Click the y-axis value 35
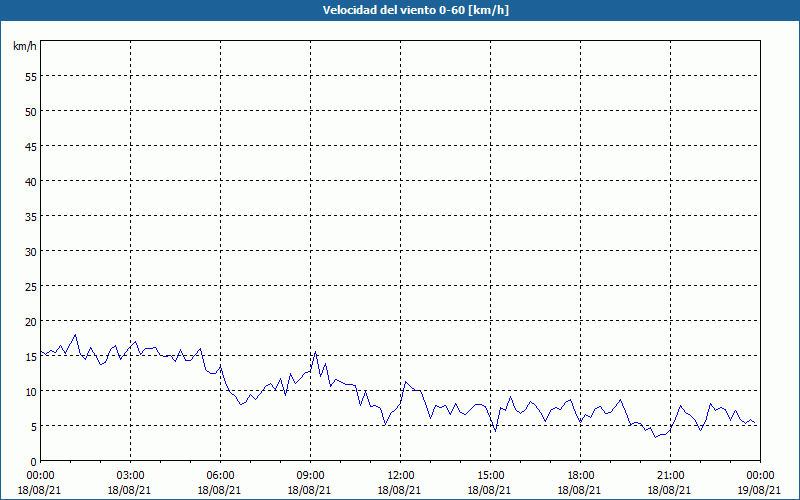The width and height of the screenshot is (800, 500). click(x=31, y=216)
